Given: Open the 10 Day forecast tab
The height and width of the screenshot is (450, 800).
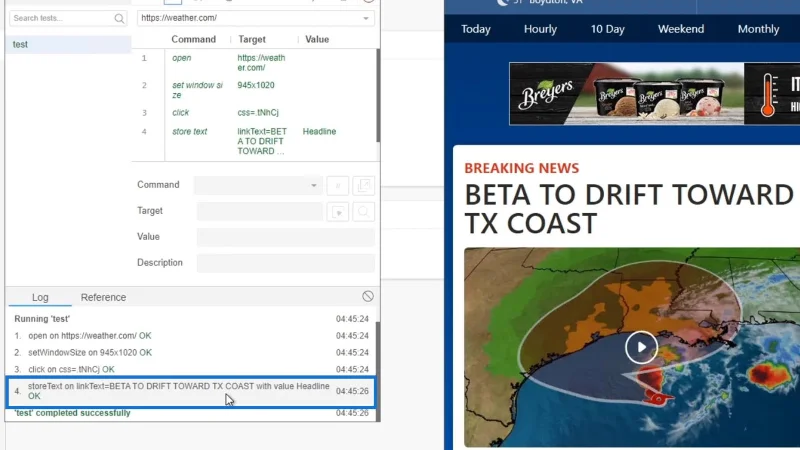Looking at the screenshot, I should click(608, 29).
